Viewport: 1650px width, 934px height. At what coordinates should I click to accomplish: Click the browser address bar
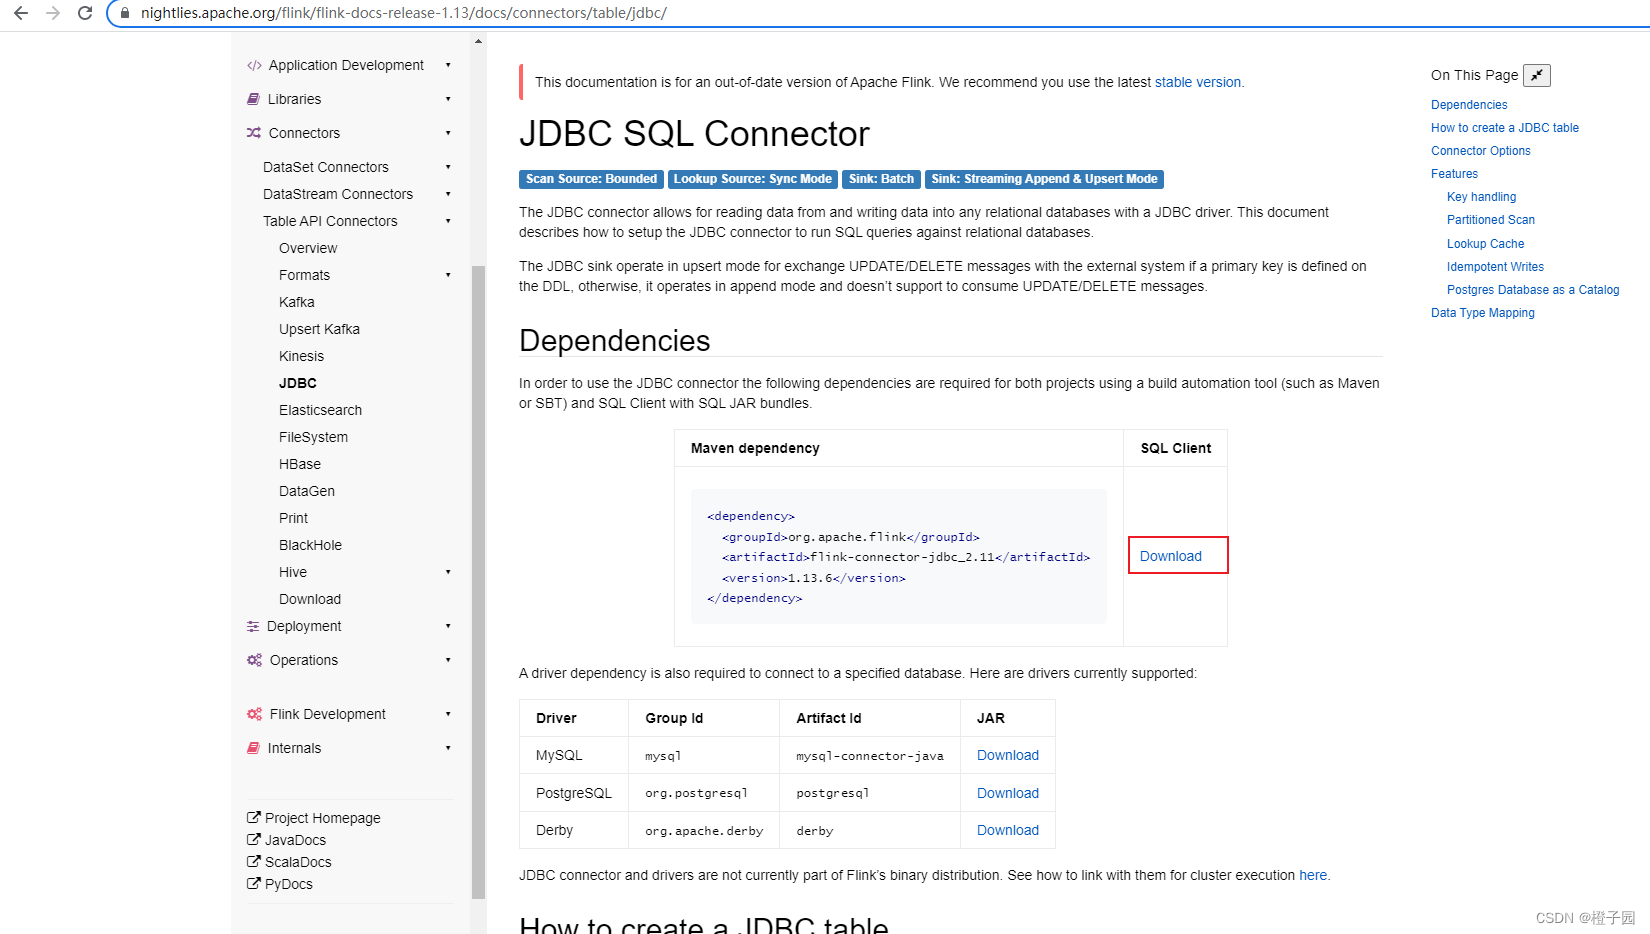[x=400, y=13]
